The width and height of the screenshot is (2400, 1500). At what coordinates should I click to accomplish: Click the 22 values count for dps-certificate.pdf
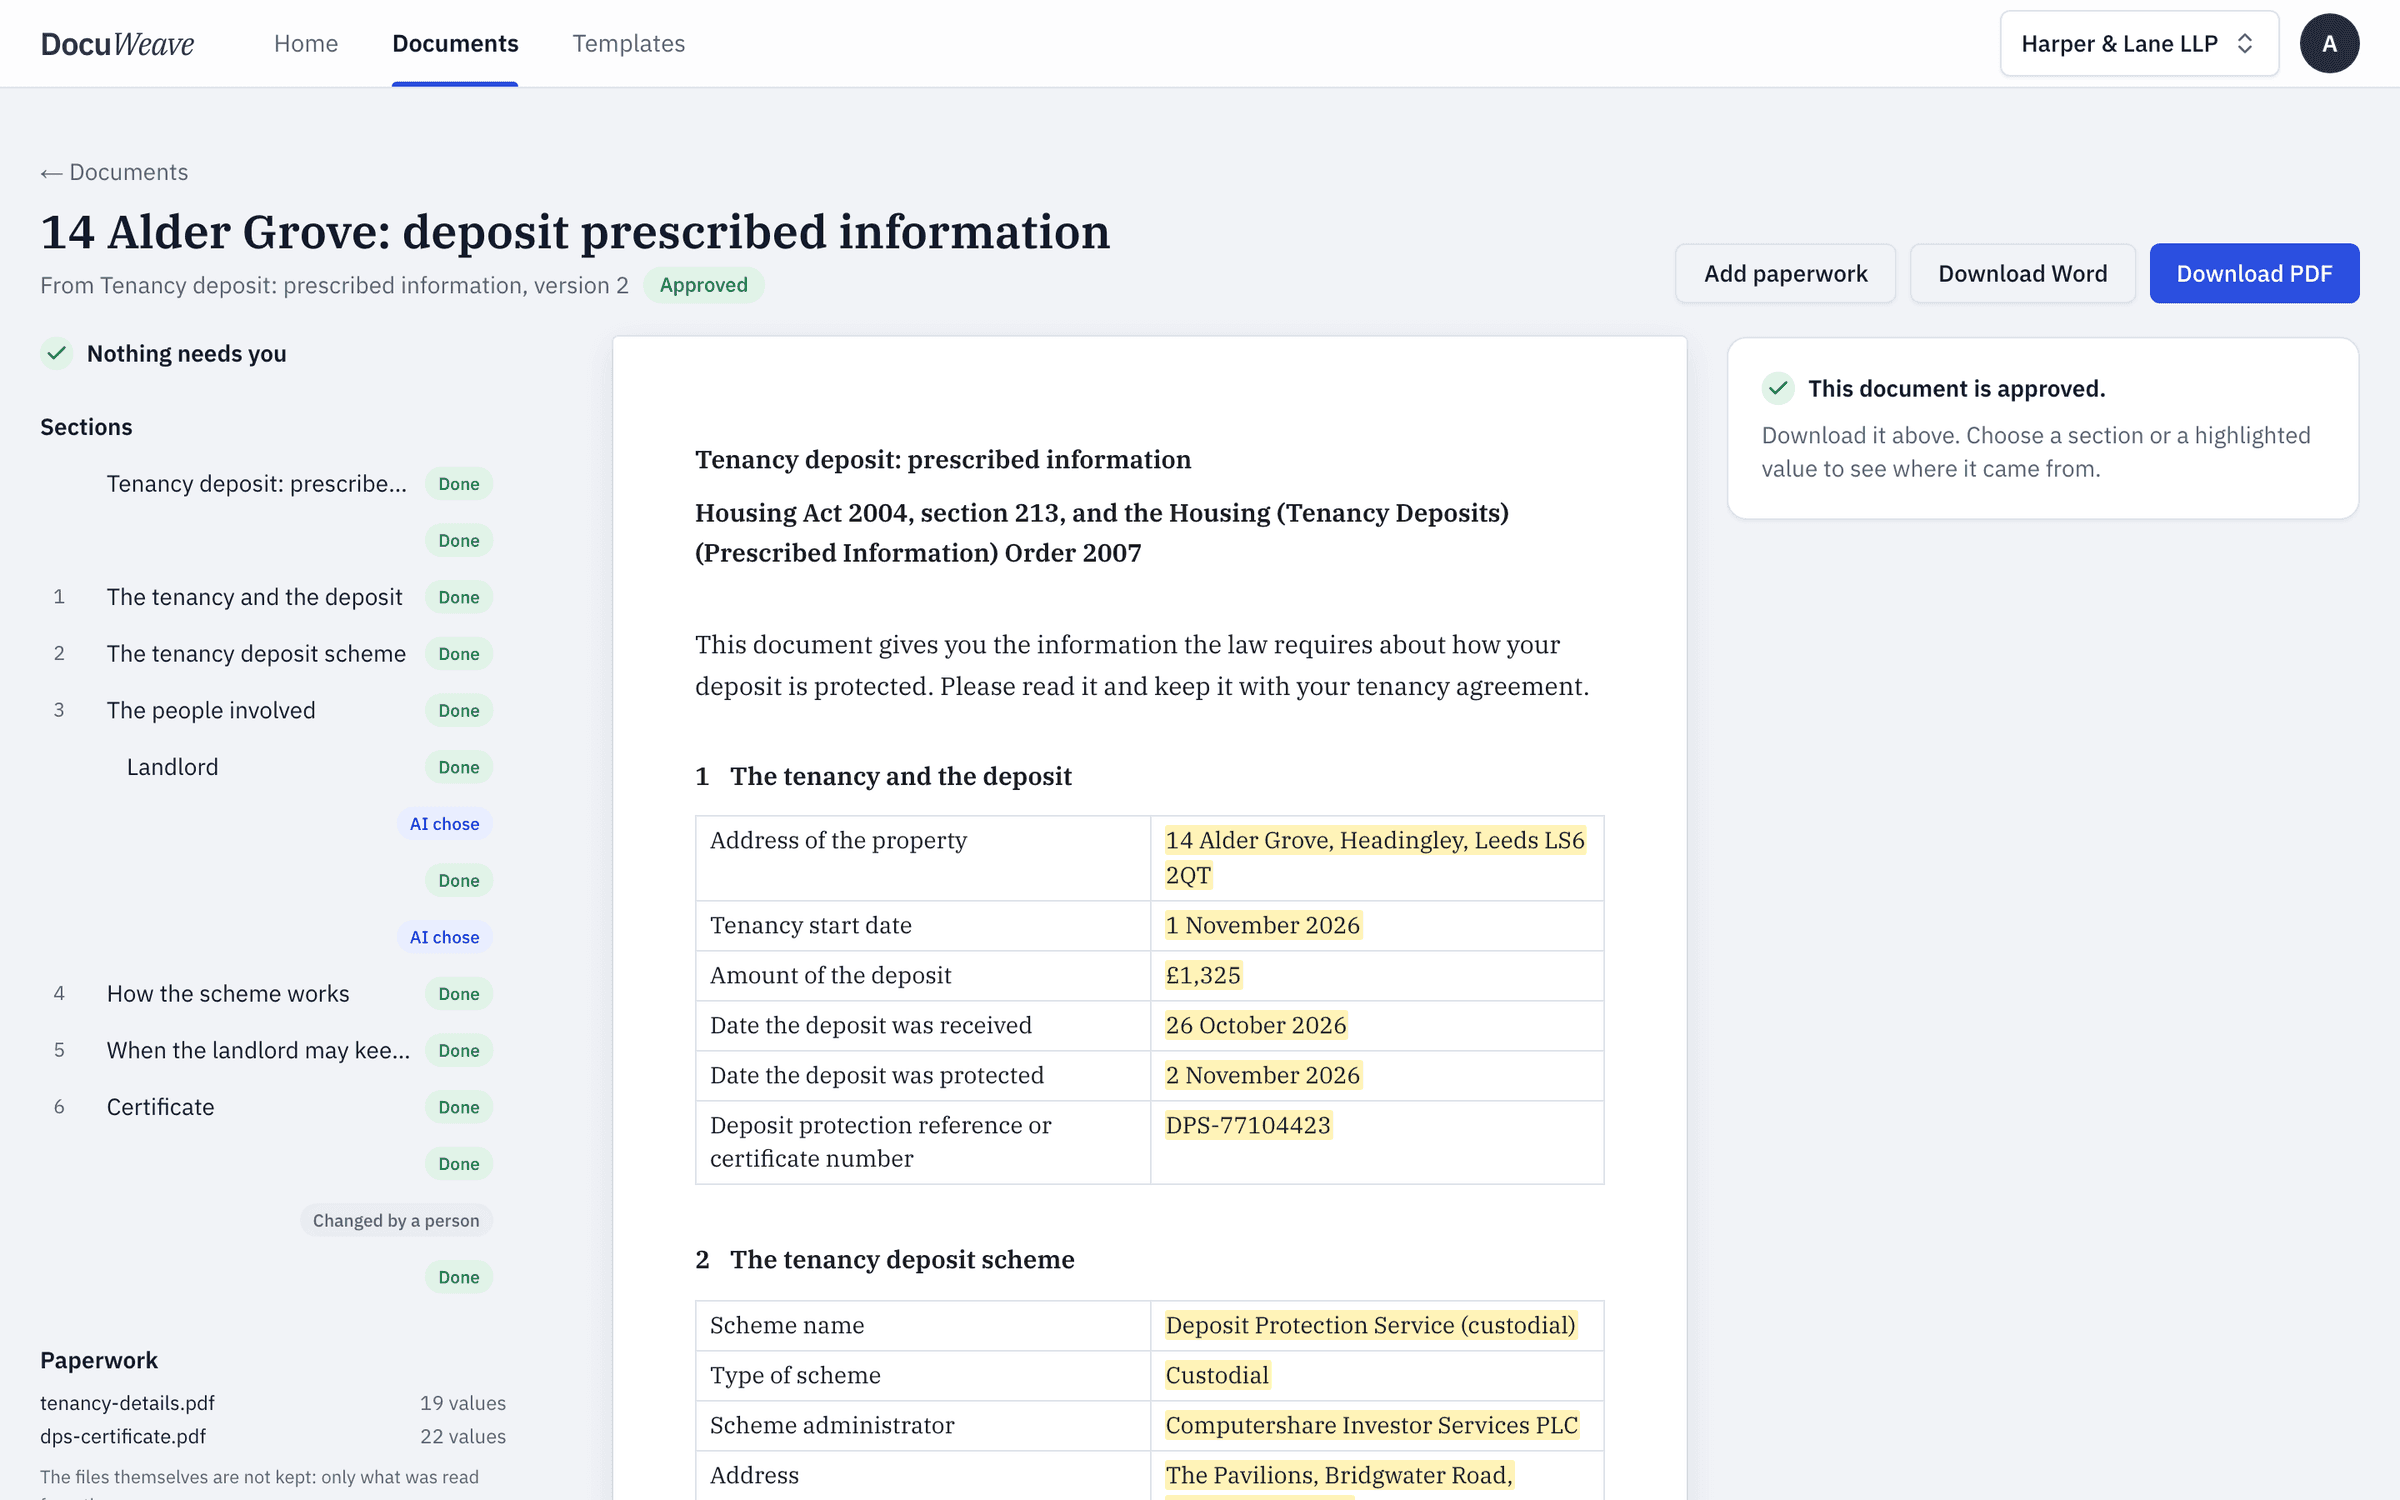click(463, 1436)
